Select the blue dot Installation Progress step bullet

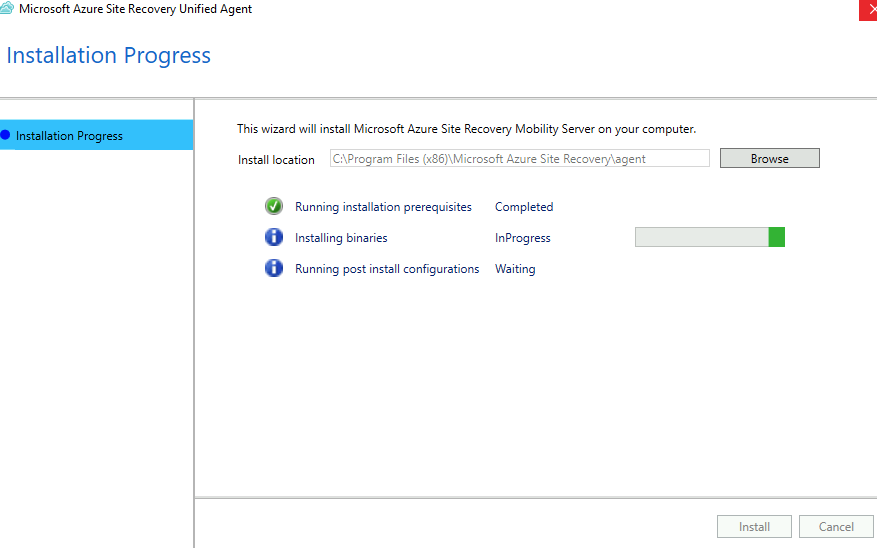5,135
